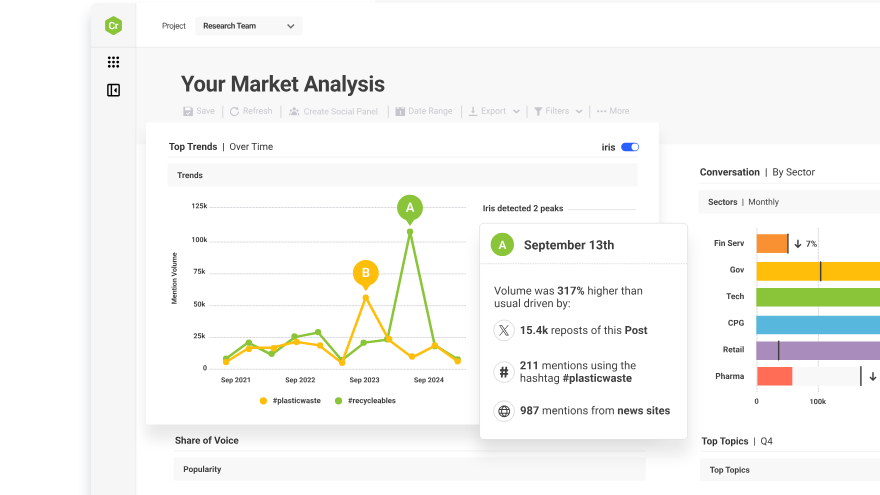Select the Top Trends tab
Screen dimensions: 880x495
coord(192,146)
